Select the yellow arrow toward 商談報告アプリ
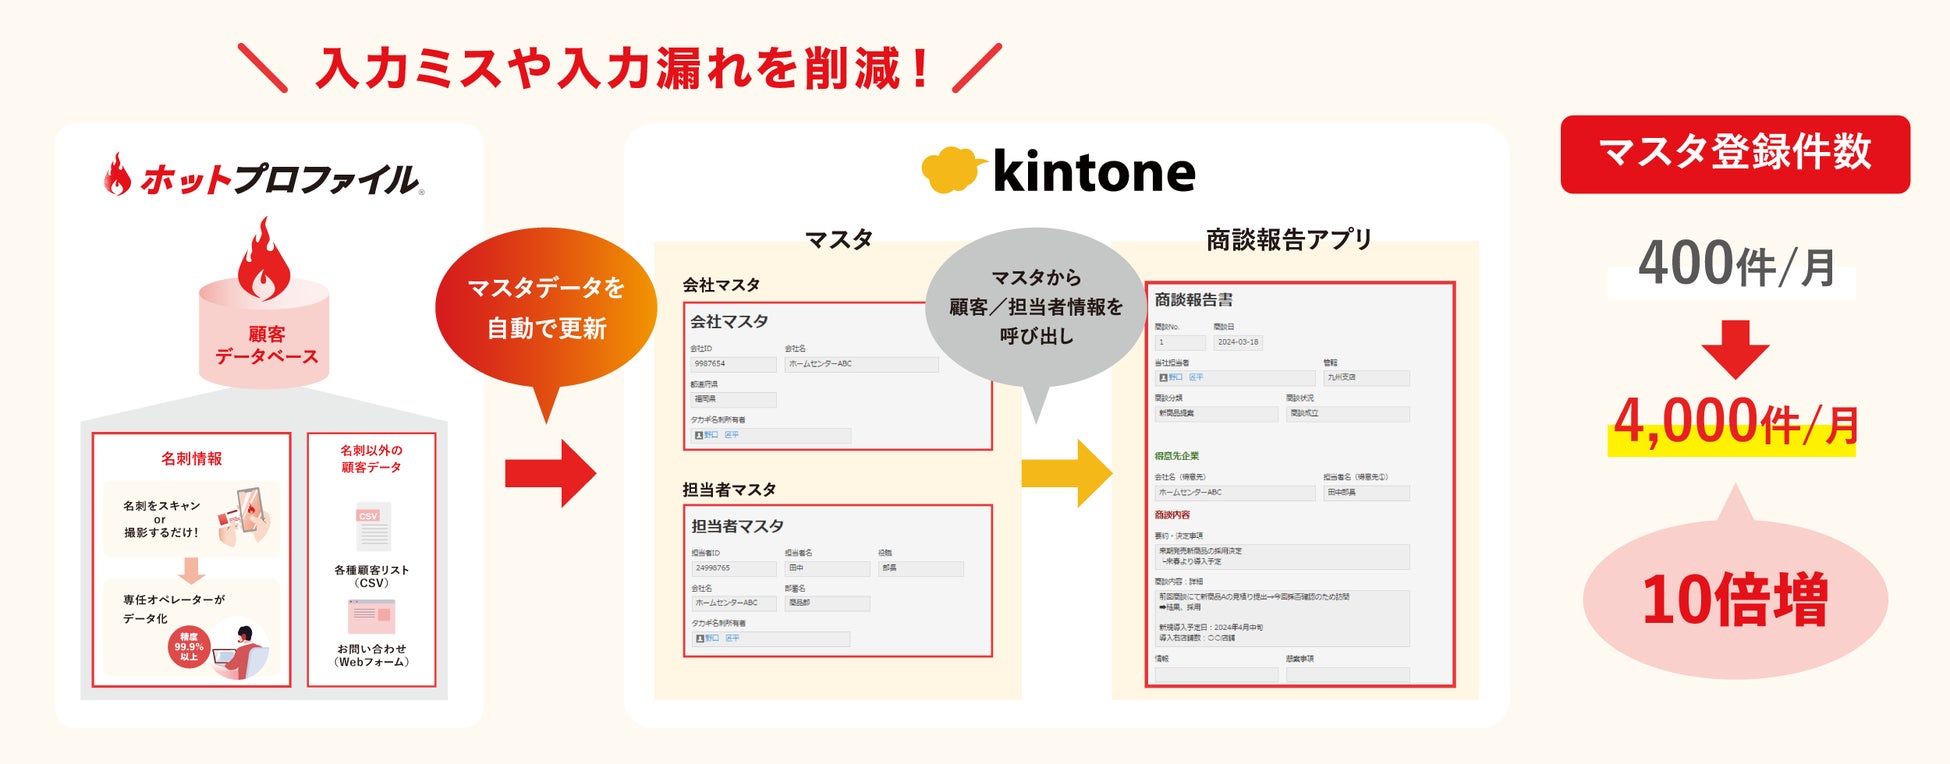 [x=1067, y=473]
